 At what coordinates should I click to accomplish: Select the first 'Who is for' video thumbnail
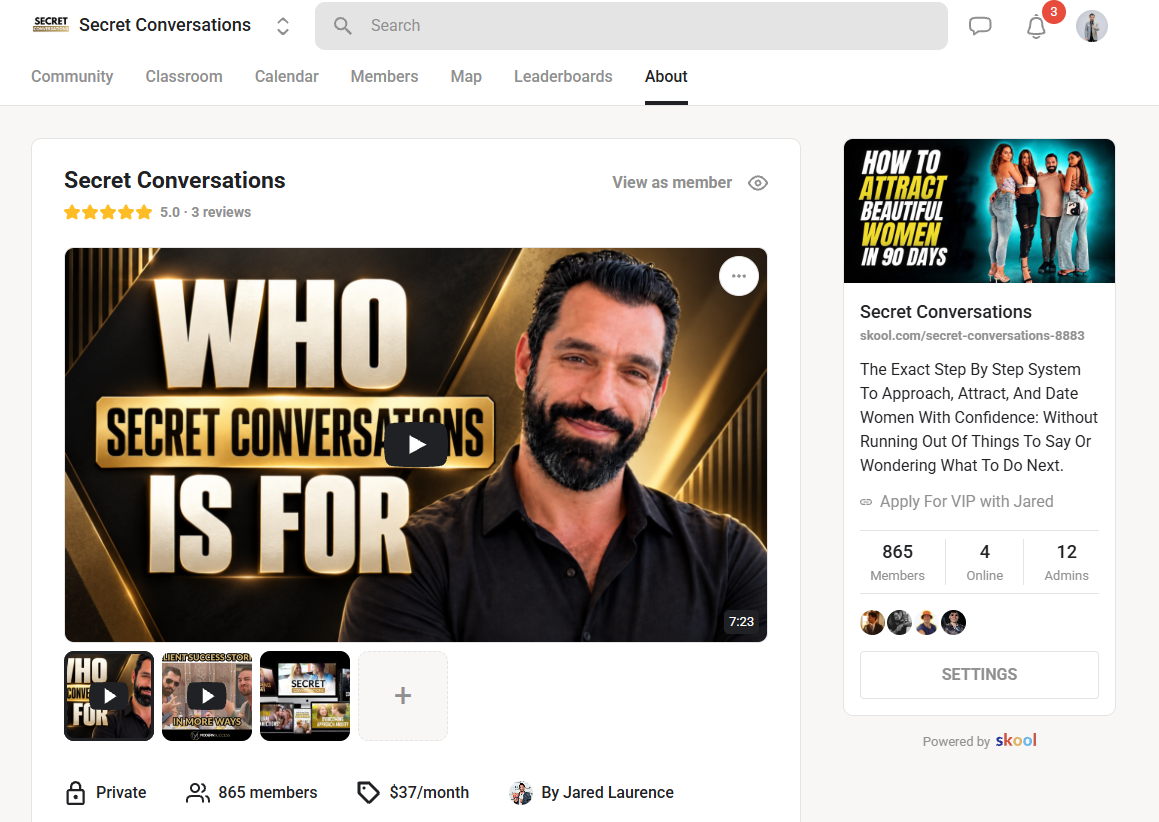pos(109,696)
